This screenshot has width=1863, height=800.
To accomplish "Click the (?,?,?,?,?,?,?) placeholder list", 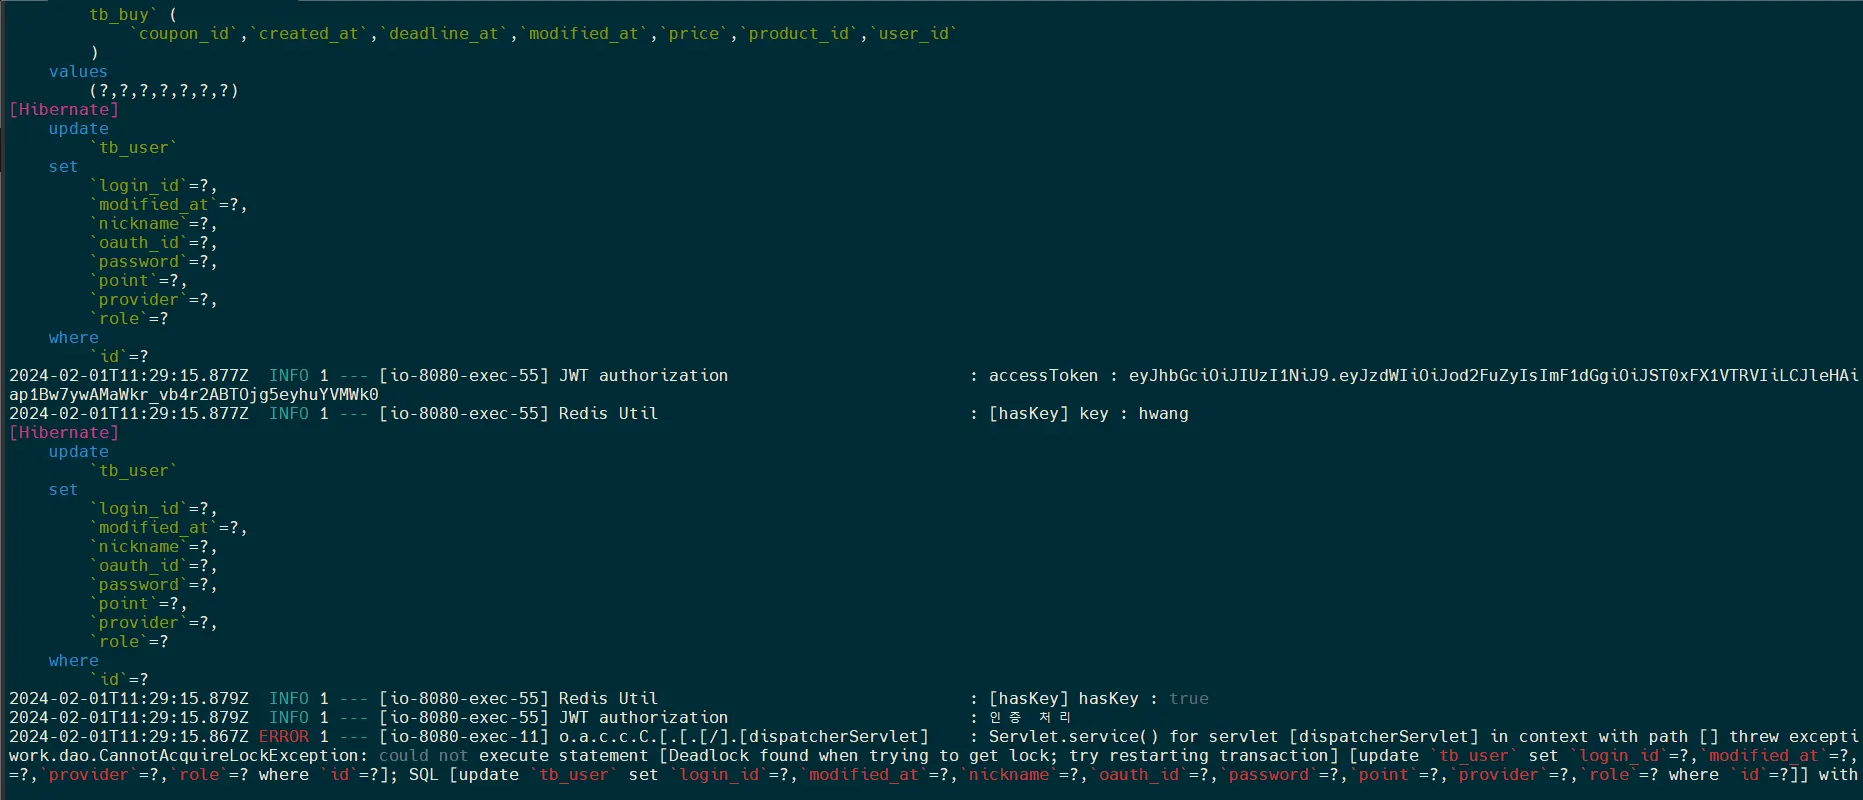I will pos(164,91).
